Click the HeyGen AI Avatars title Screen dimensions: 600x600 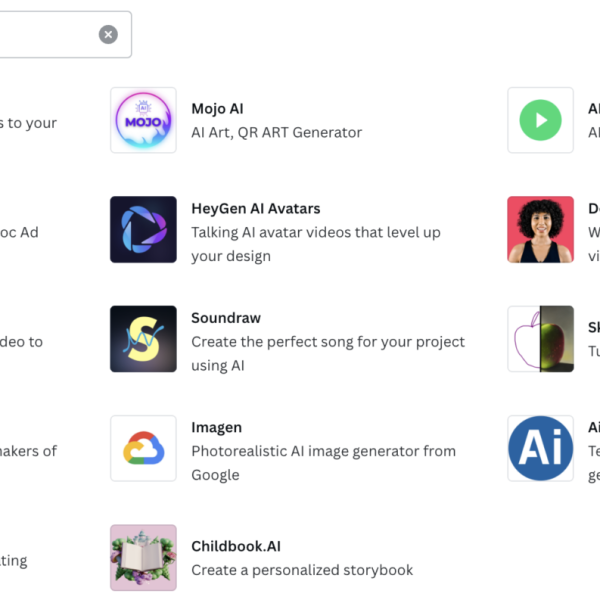(256, 209)
